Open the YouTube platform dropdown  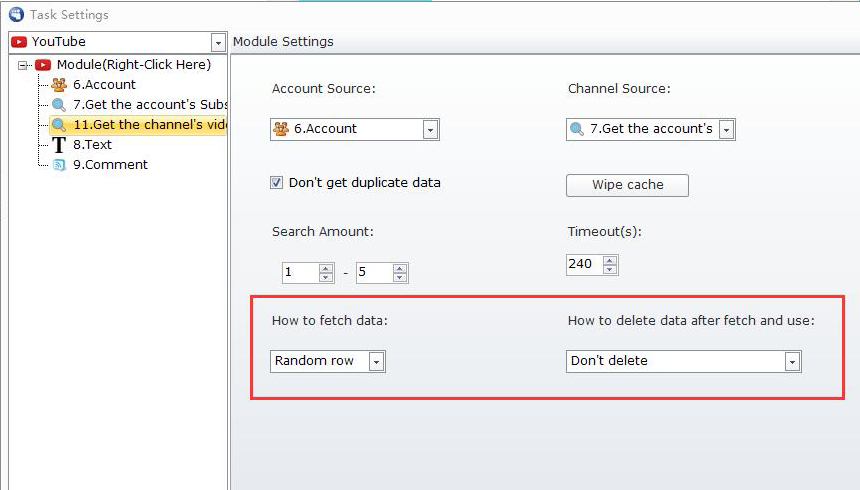(218, 42)
